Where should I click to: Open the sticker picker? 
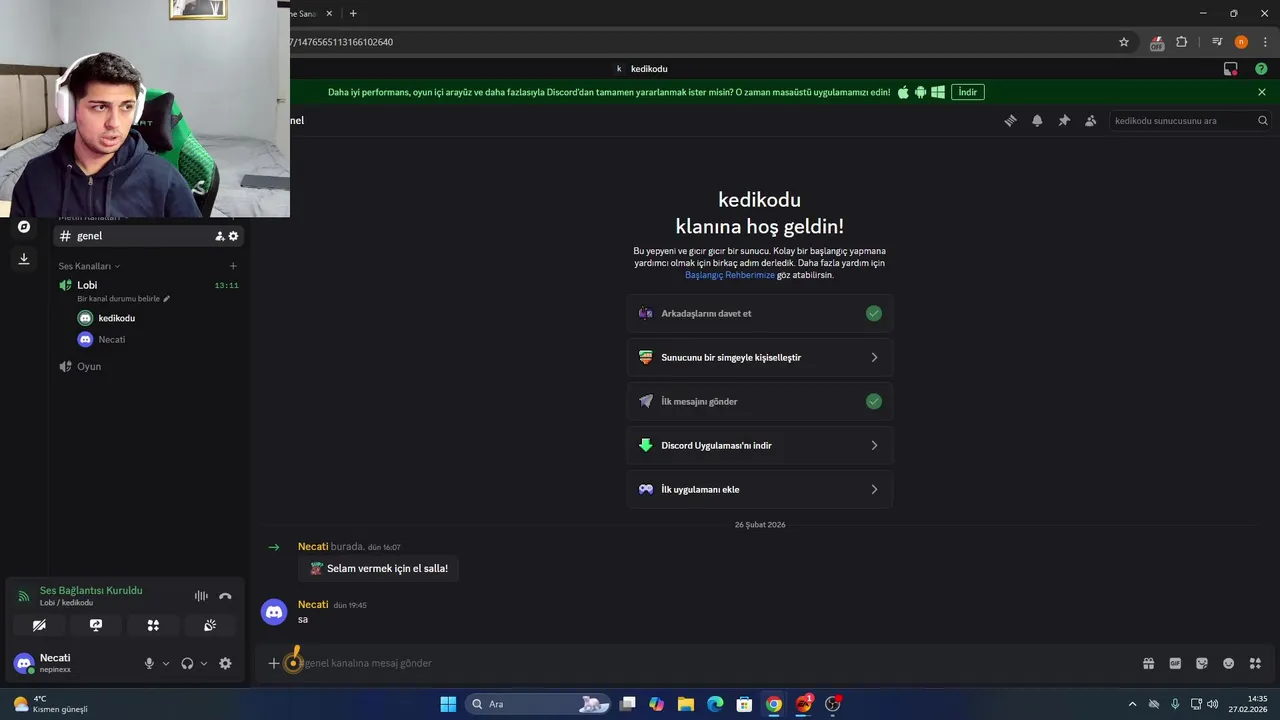coord(1202,663)
